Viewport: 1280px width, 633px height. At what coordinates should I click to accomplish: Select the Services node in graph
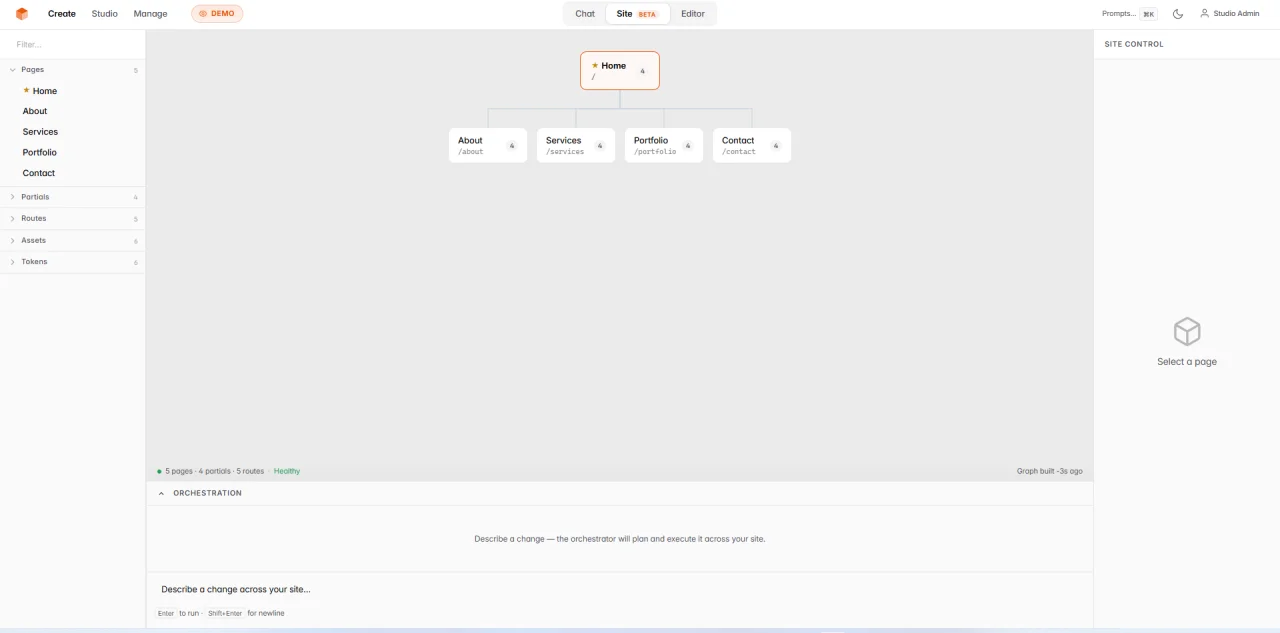(x=576, y=145)
